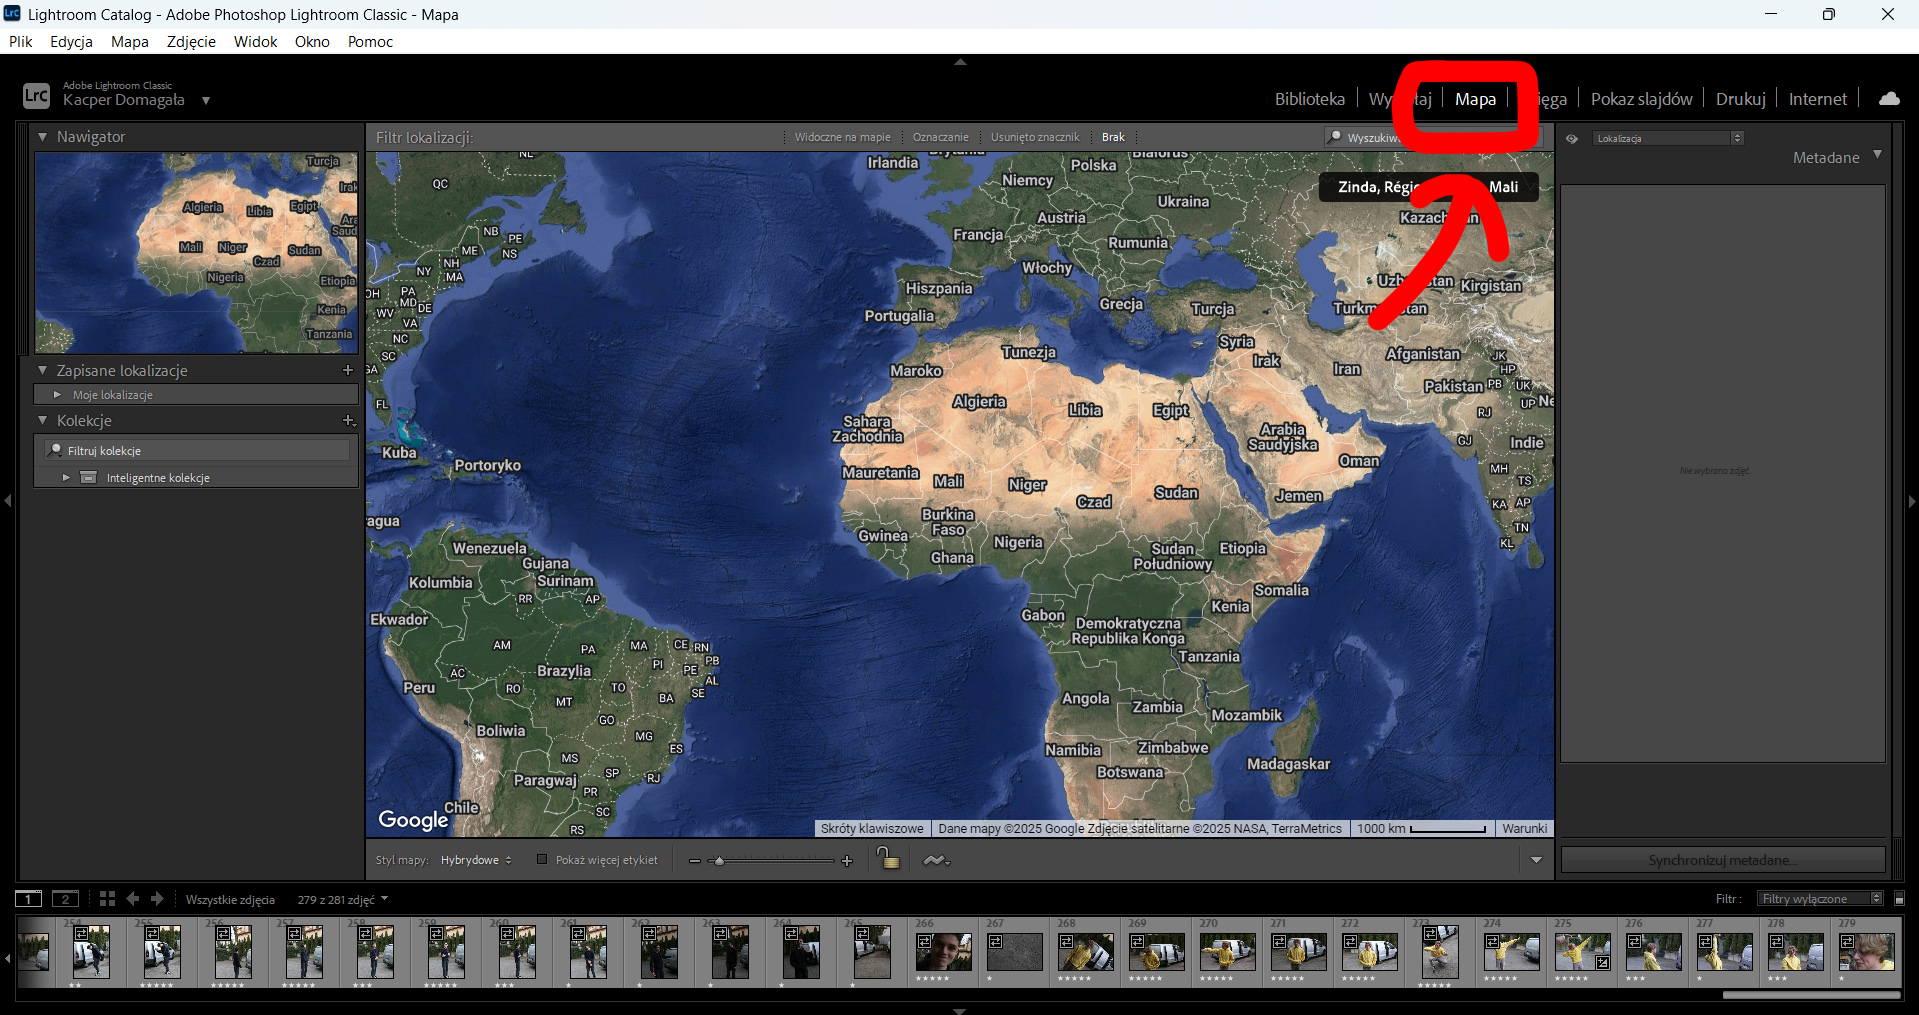The image size is (1919, 1015).
Task: Toggle the filter switch next to Filtry wyłączone
Action: click(1899, 899)
